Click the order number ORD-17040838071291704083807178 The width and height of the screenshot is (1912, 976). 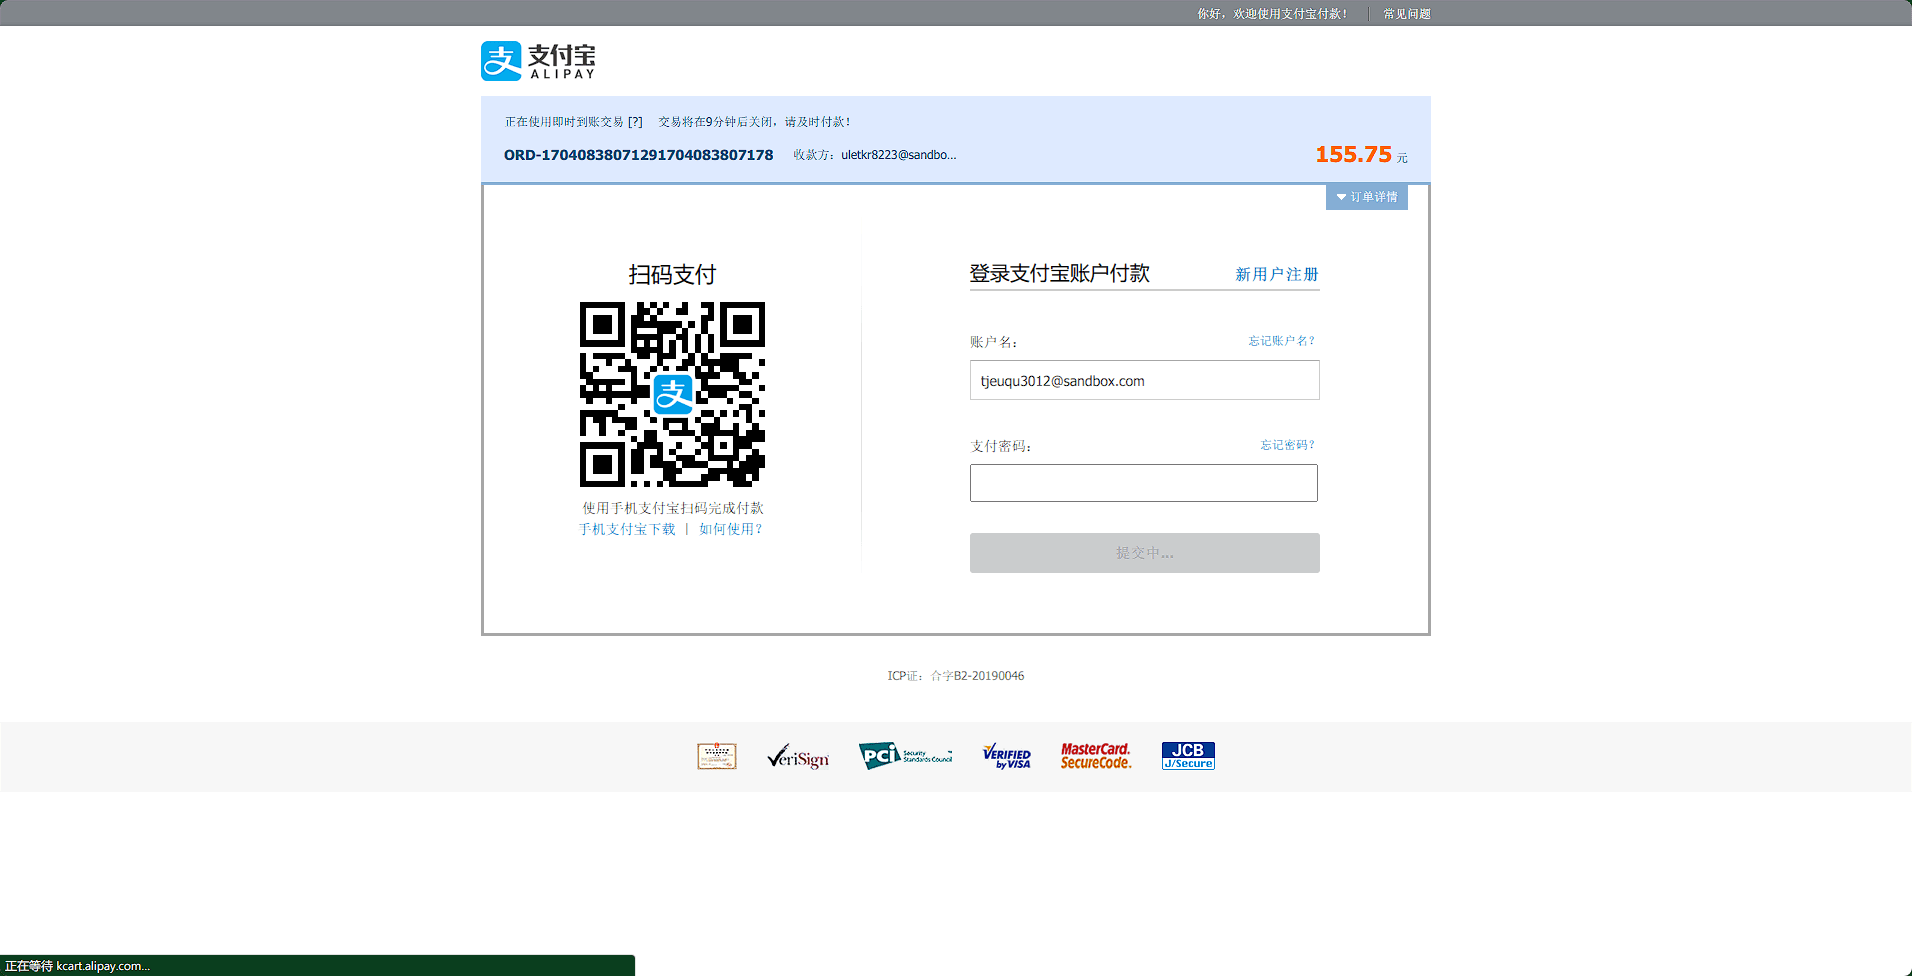click(639, 155)
